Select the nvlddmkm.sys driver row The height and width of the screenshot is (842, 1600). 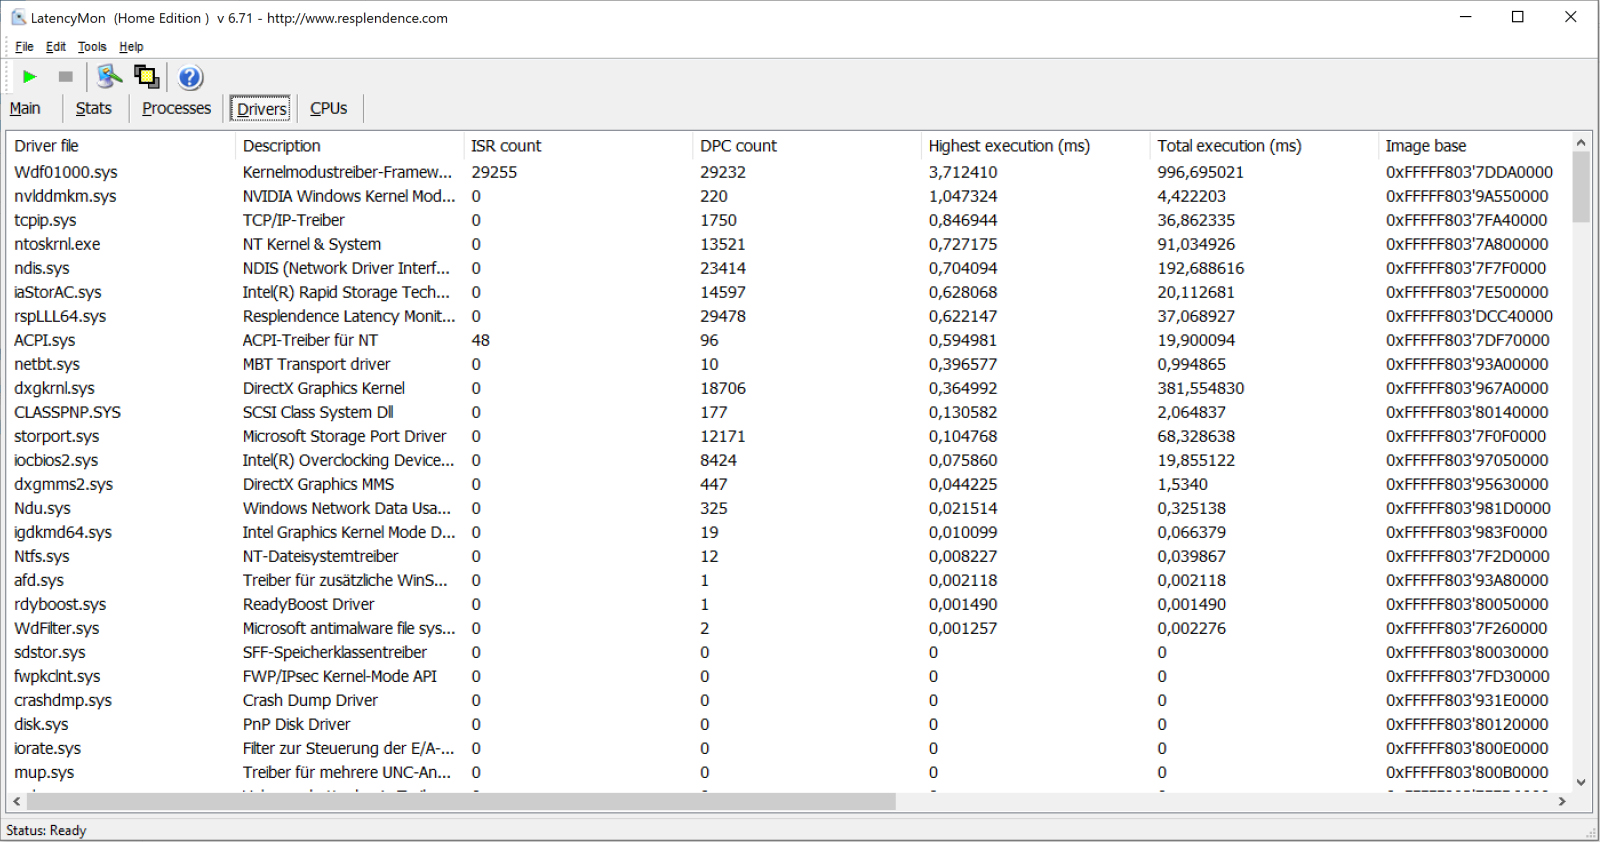point(788,196)
